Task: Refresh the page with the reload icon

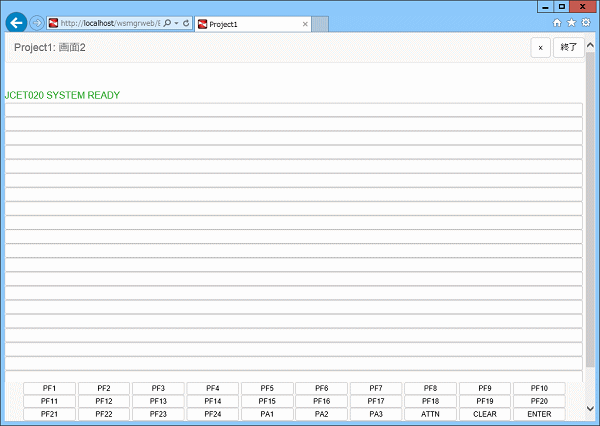Action: tap(186, 23)
